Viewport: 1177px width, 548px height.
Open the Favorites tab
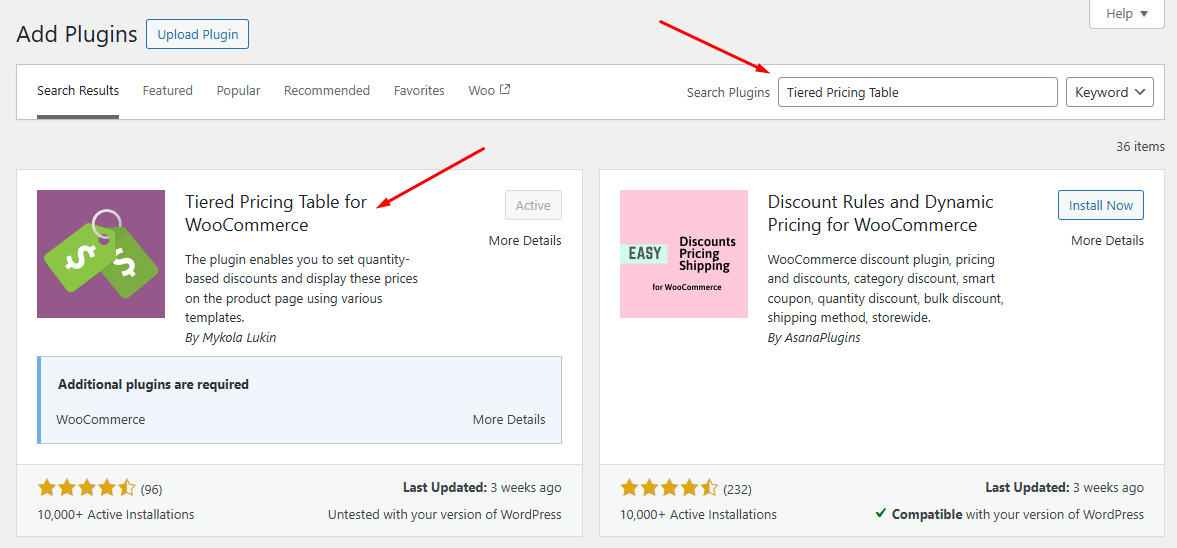[x=419, y=91]
